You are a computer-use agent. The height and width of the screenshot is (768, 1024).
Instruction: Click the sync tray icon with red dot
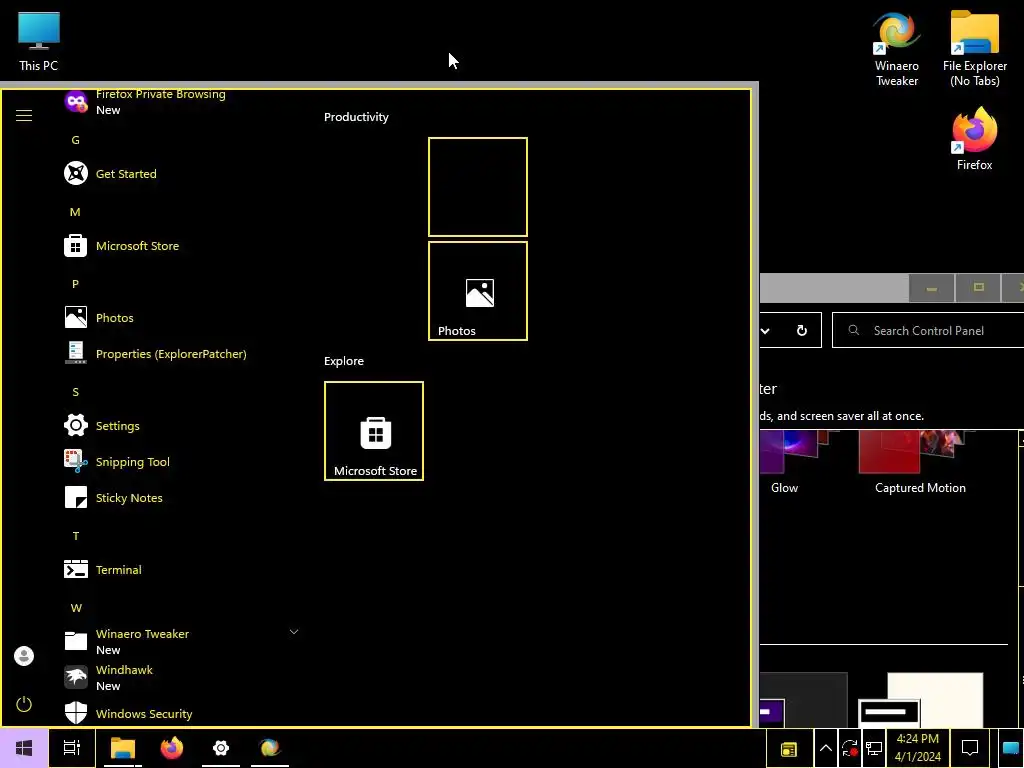(x=850, y=748)
